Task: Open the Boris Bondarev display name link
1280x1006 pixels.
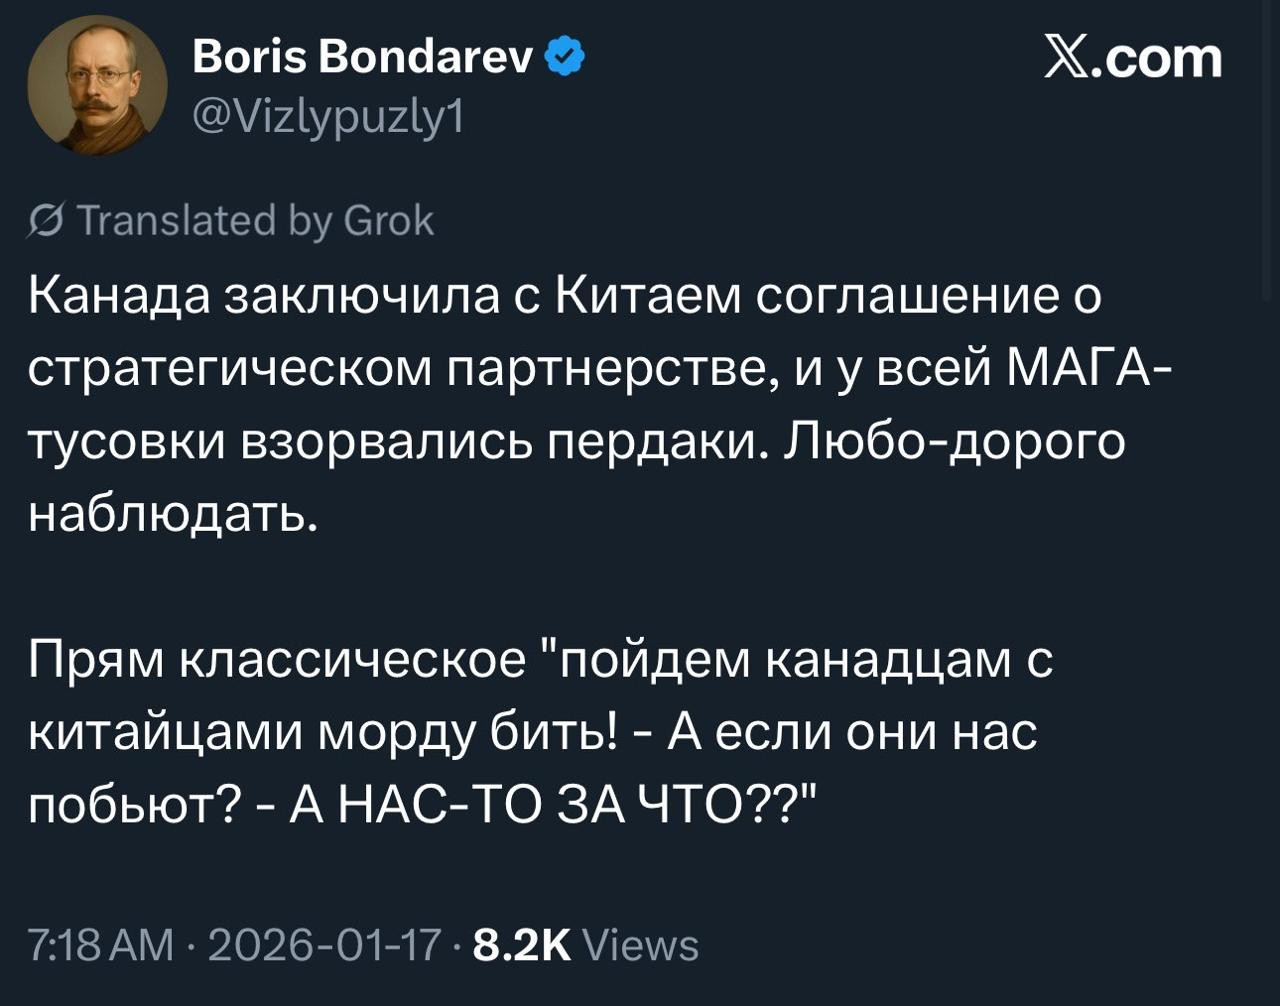Action: [x=363, y=58]
